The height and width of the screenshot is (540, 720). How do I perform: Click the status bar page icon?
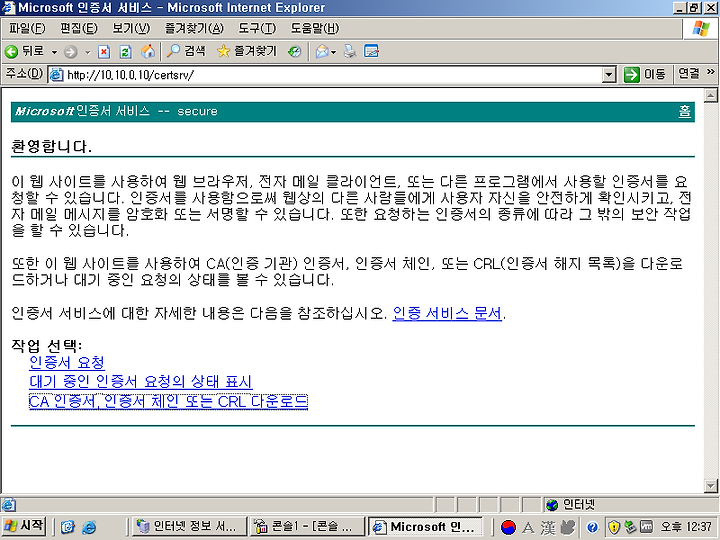coord(8,505)
